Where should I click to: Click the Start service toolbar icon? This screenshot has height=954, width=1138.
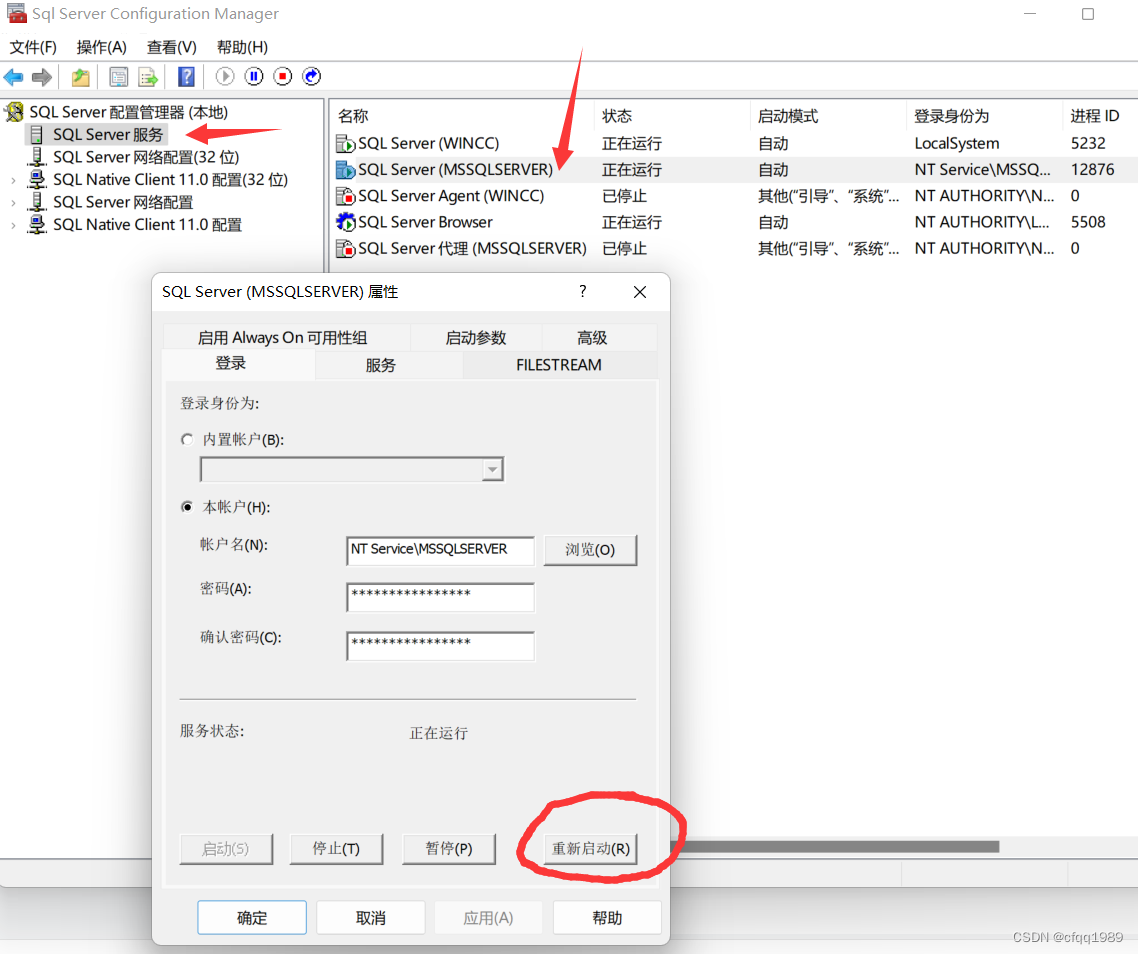(x=225, y=76)
